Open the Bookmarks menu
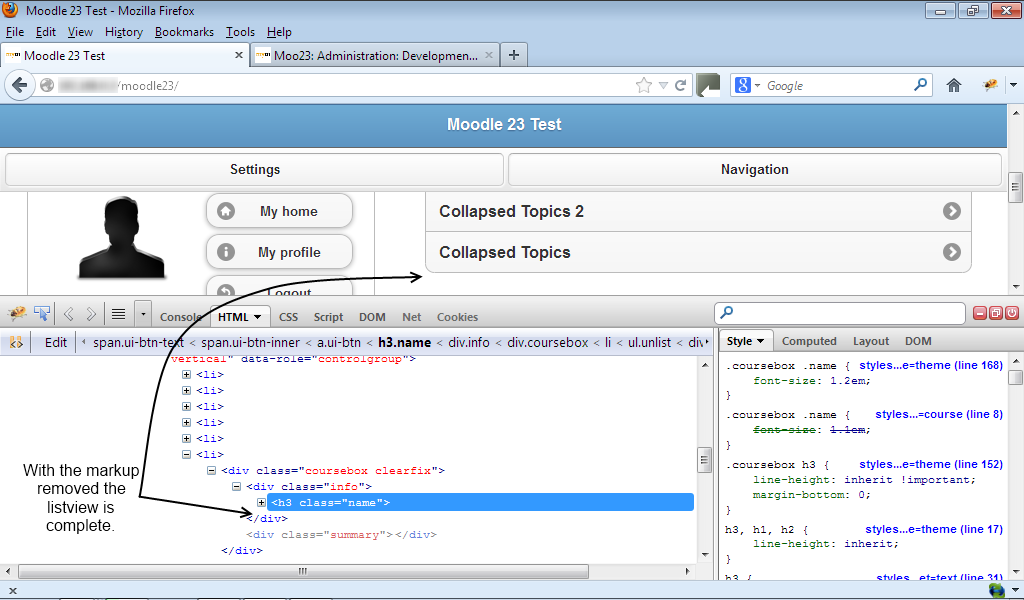 [184, 32]
